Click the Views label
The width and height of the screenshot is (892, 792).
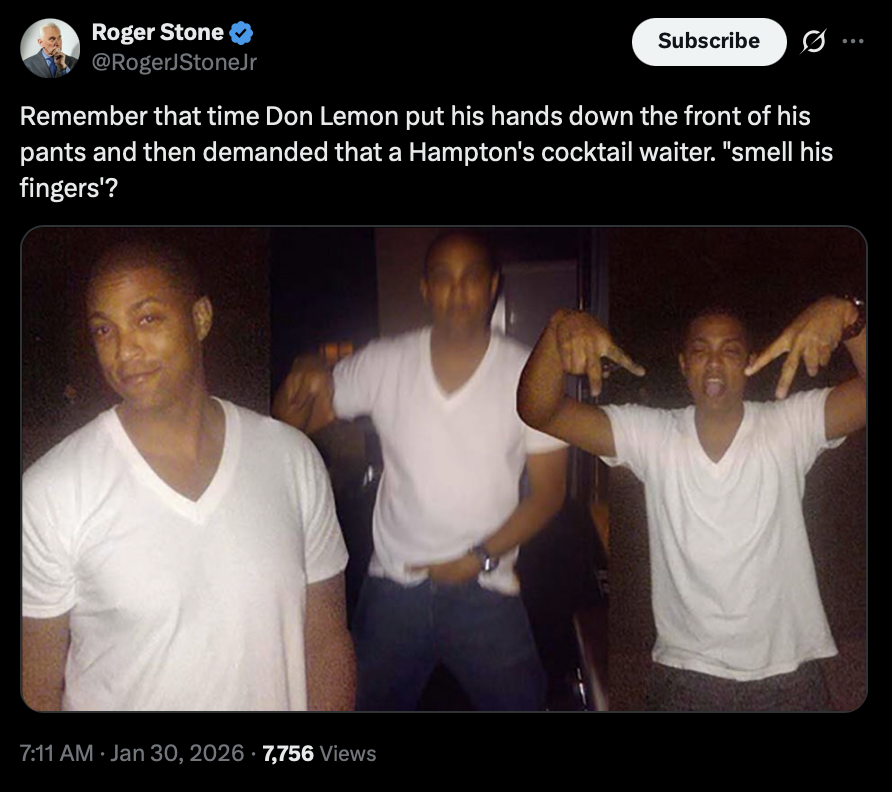348,753
